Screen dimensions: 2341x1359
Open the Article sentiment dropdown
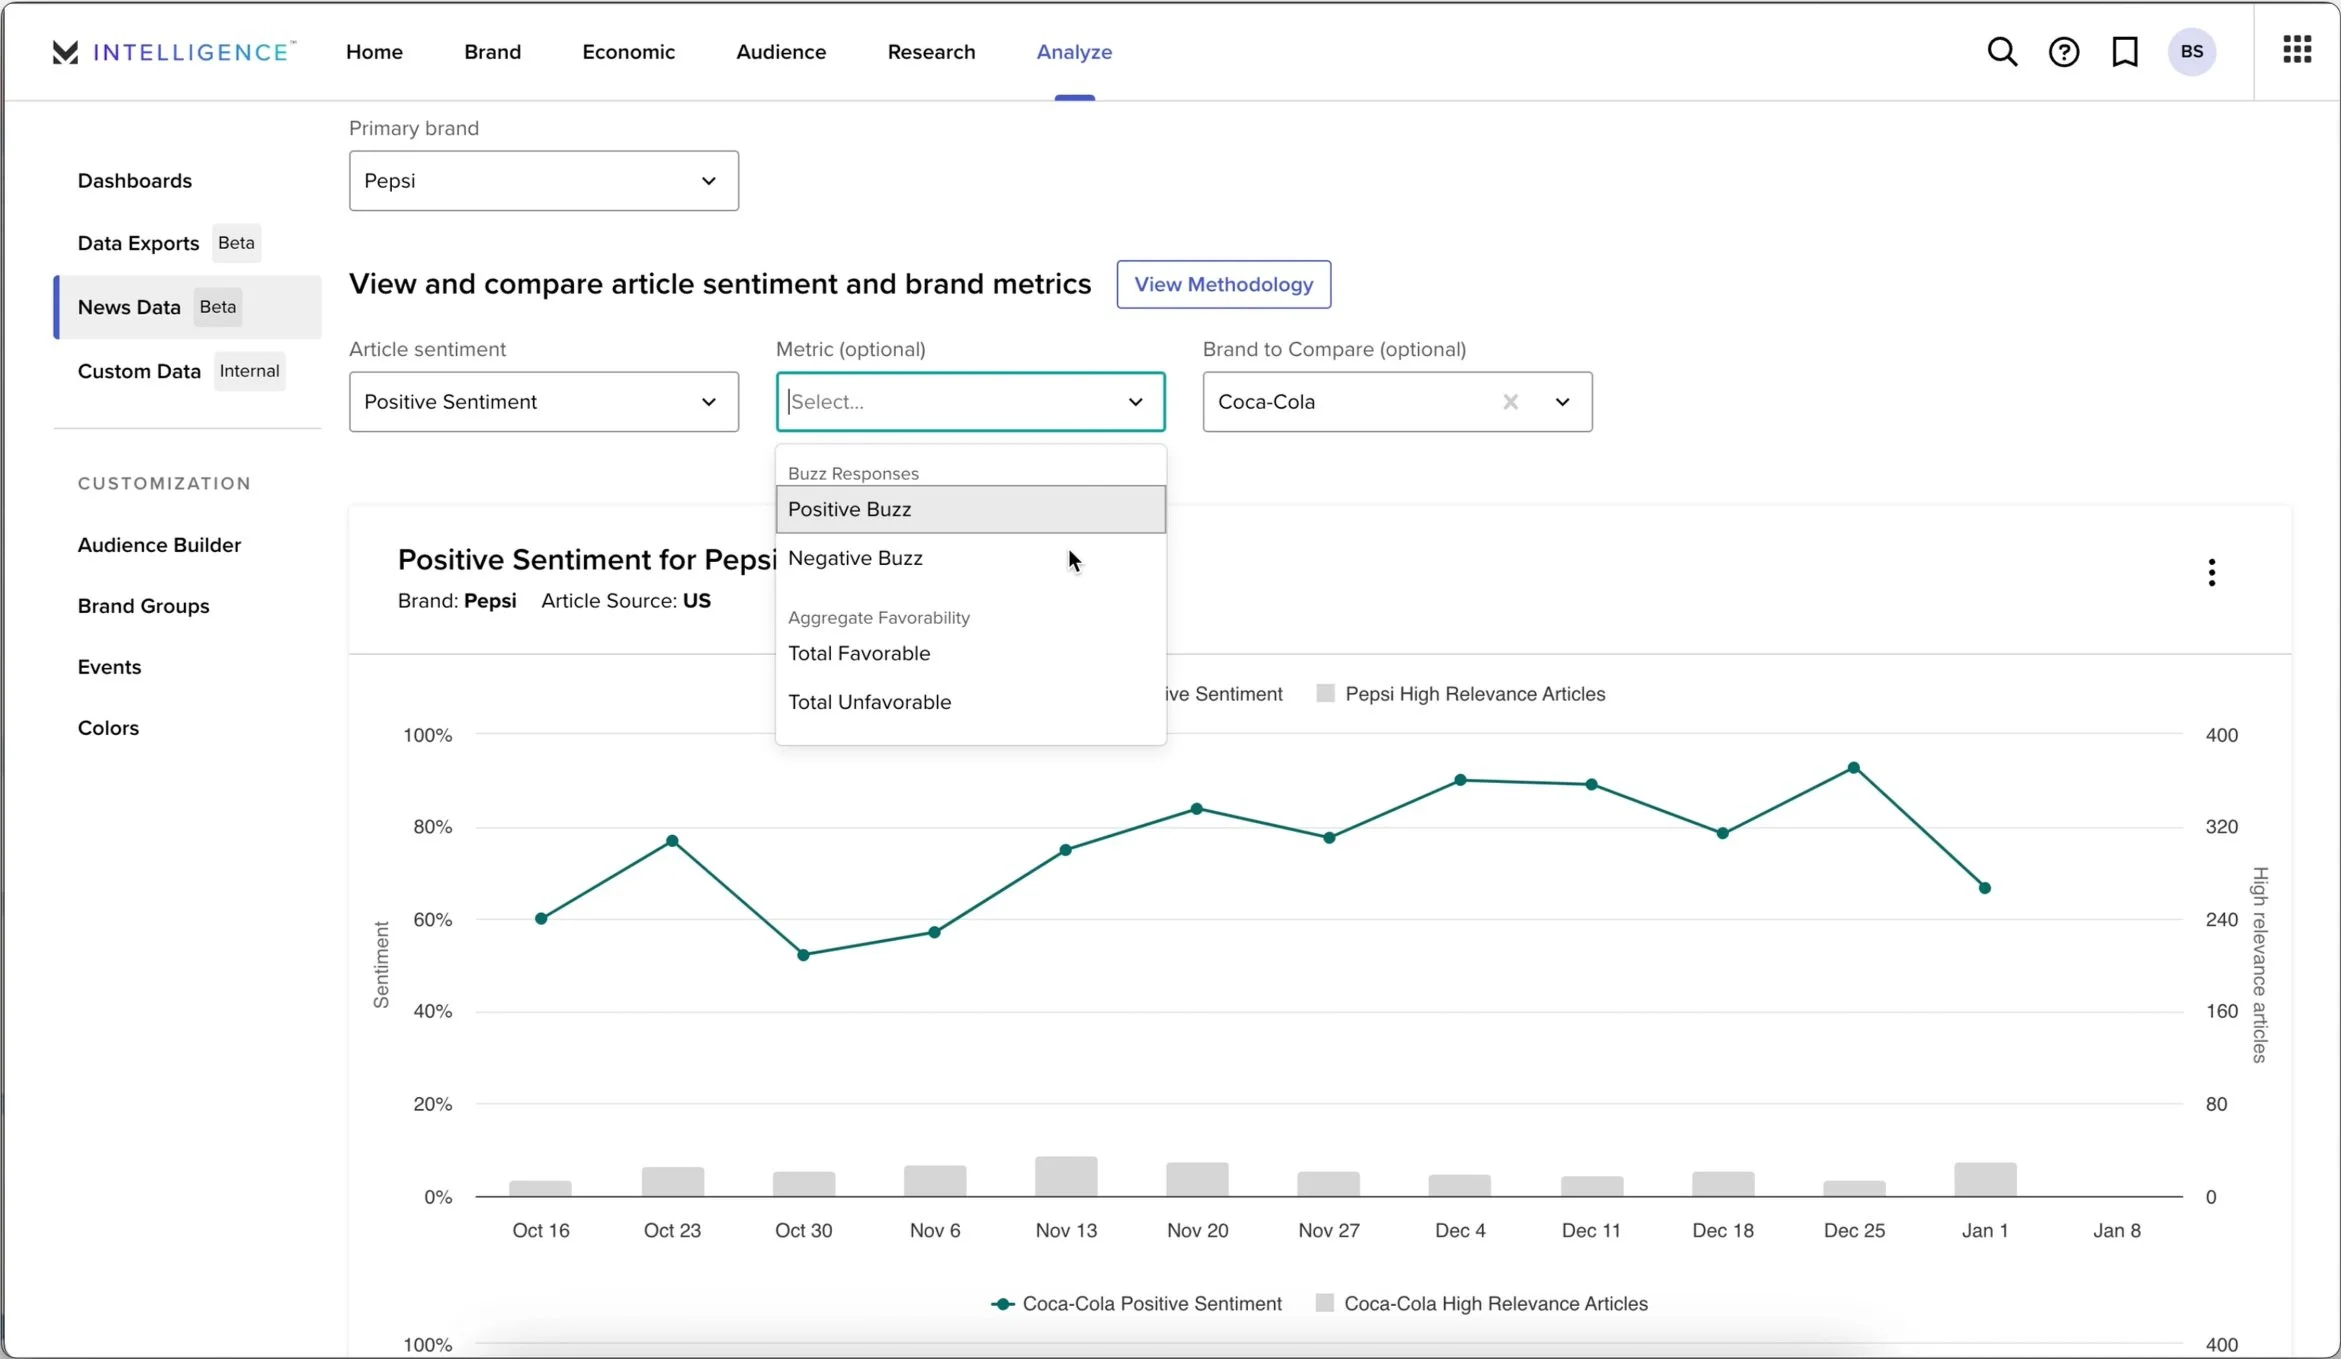(543, 402)
